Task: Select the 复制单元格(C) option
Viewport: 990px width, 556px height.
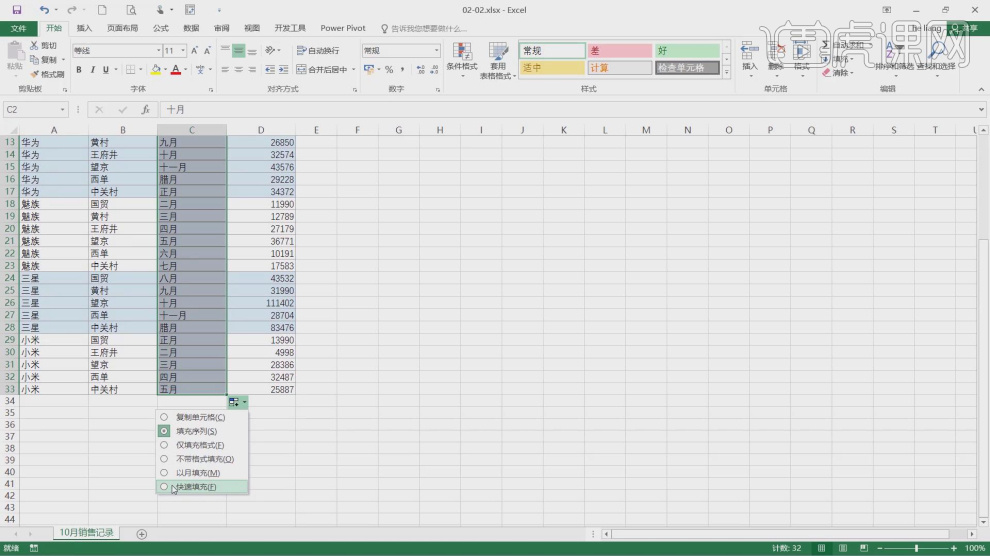Action: 200,417
